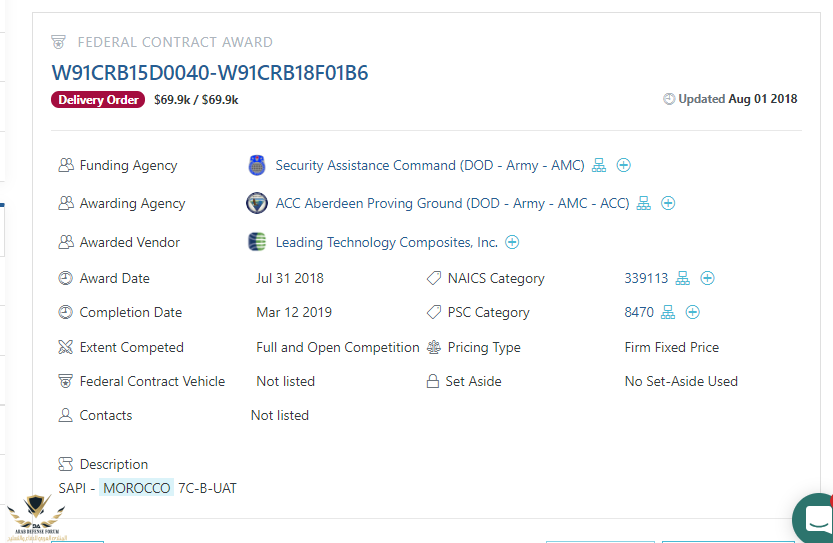Show hierarchy for PSC 8470
Image resolution: width=833 pixels, height=543 pixels.
(668, 312)
